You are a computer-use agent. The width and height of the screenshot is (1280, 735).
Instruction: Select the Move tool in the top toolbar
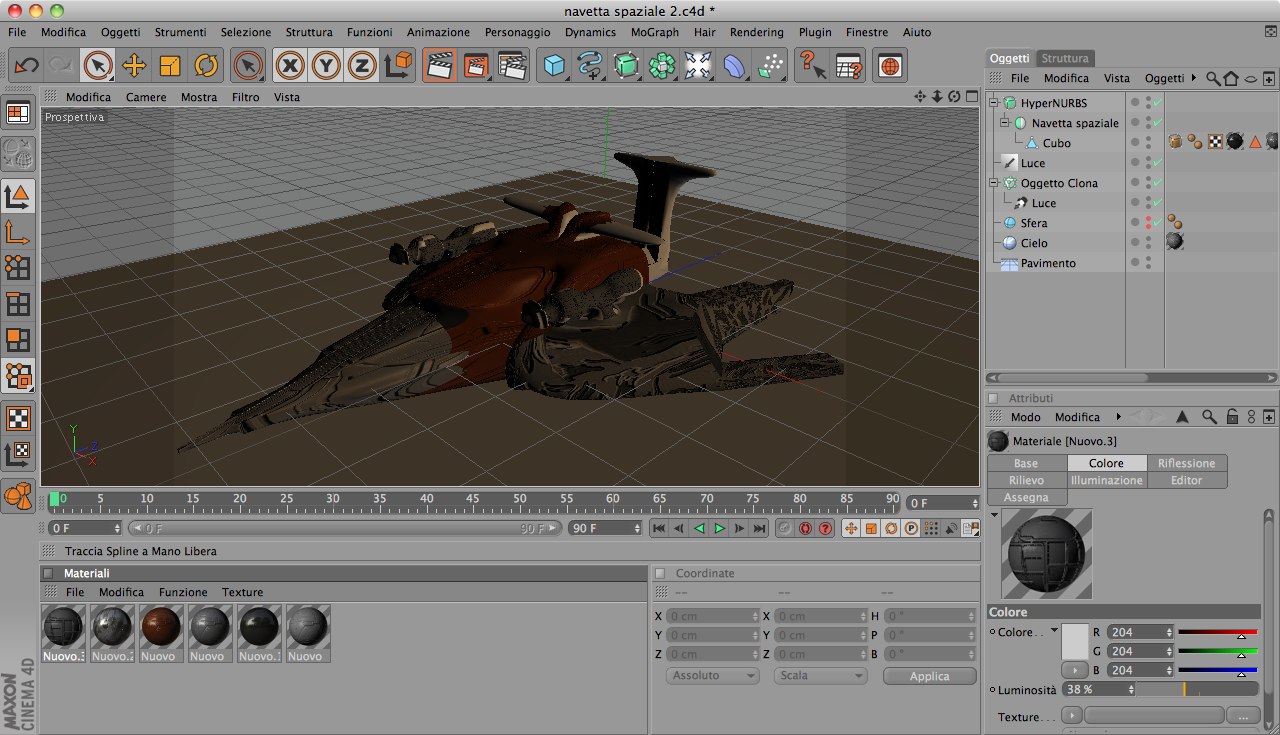[x=134, y=66]
